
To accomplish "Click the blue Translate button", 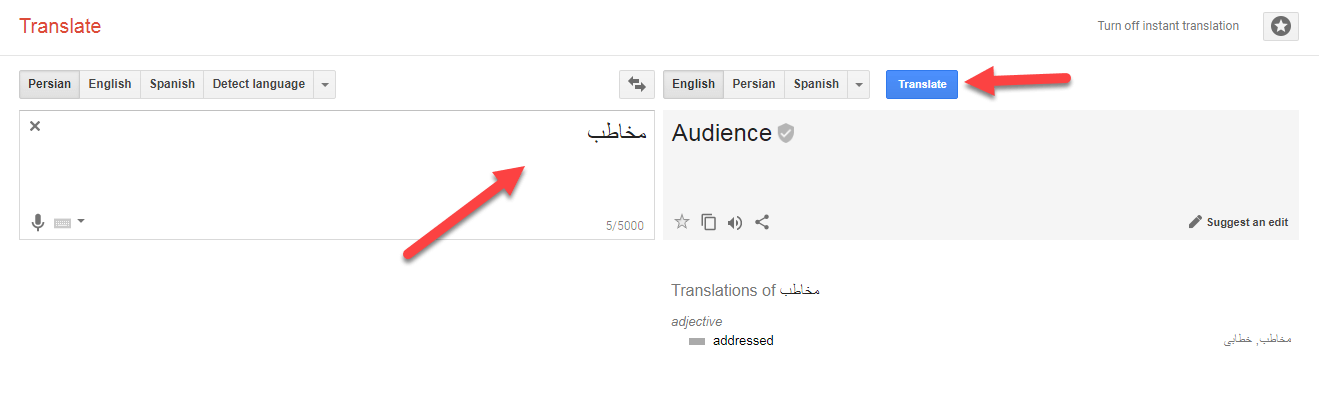I will click(x=922, y=84).
